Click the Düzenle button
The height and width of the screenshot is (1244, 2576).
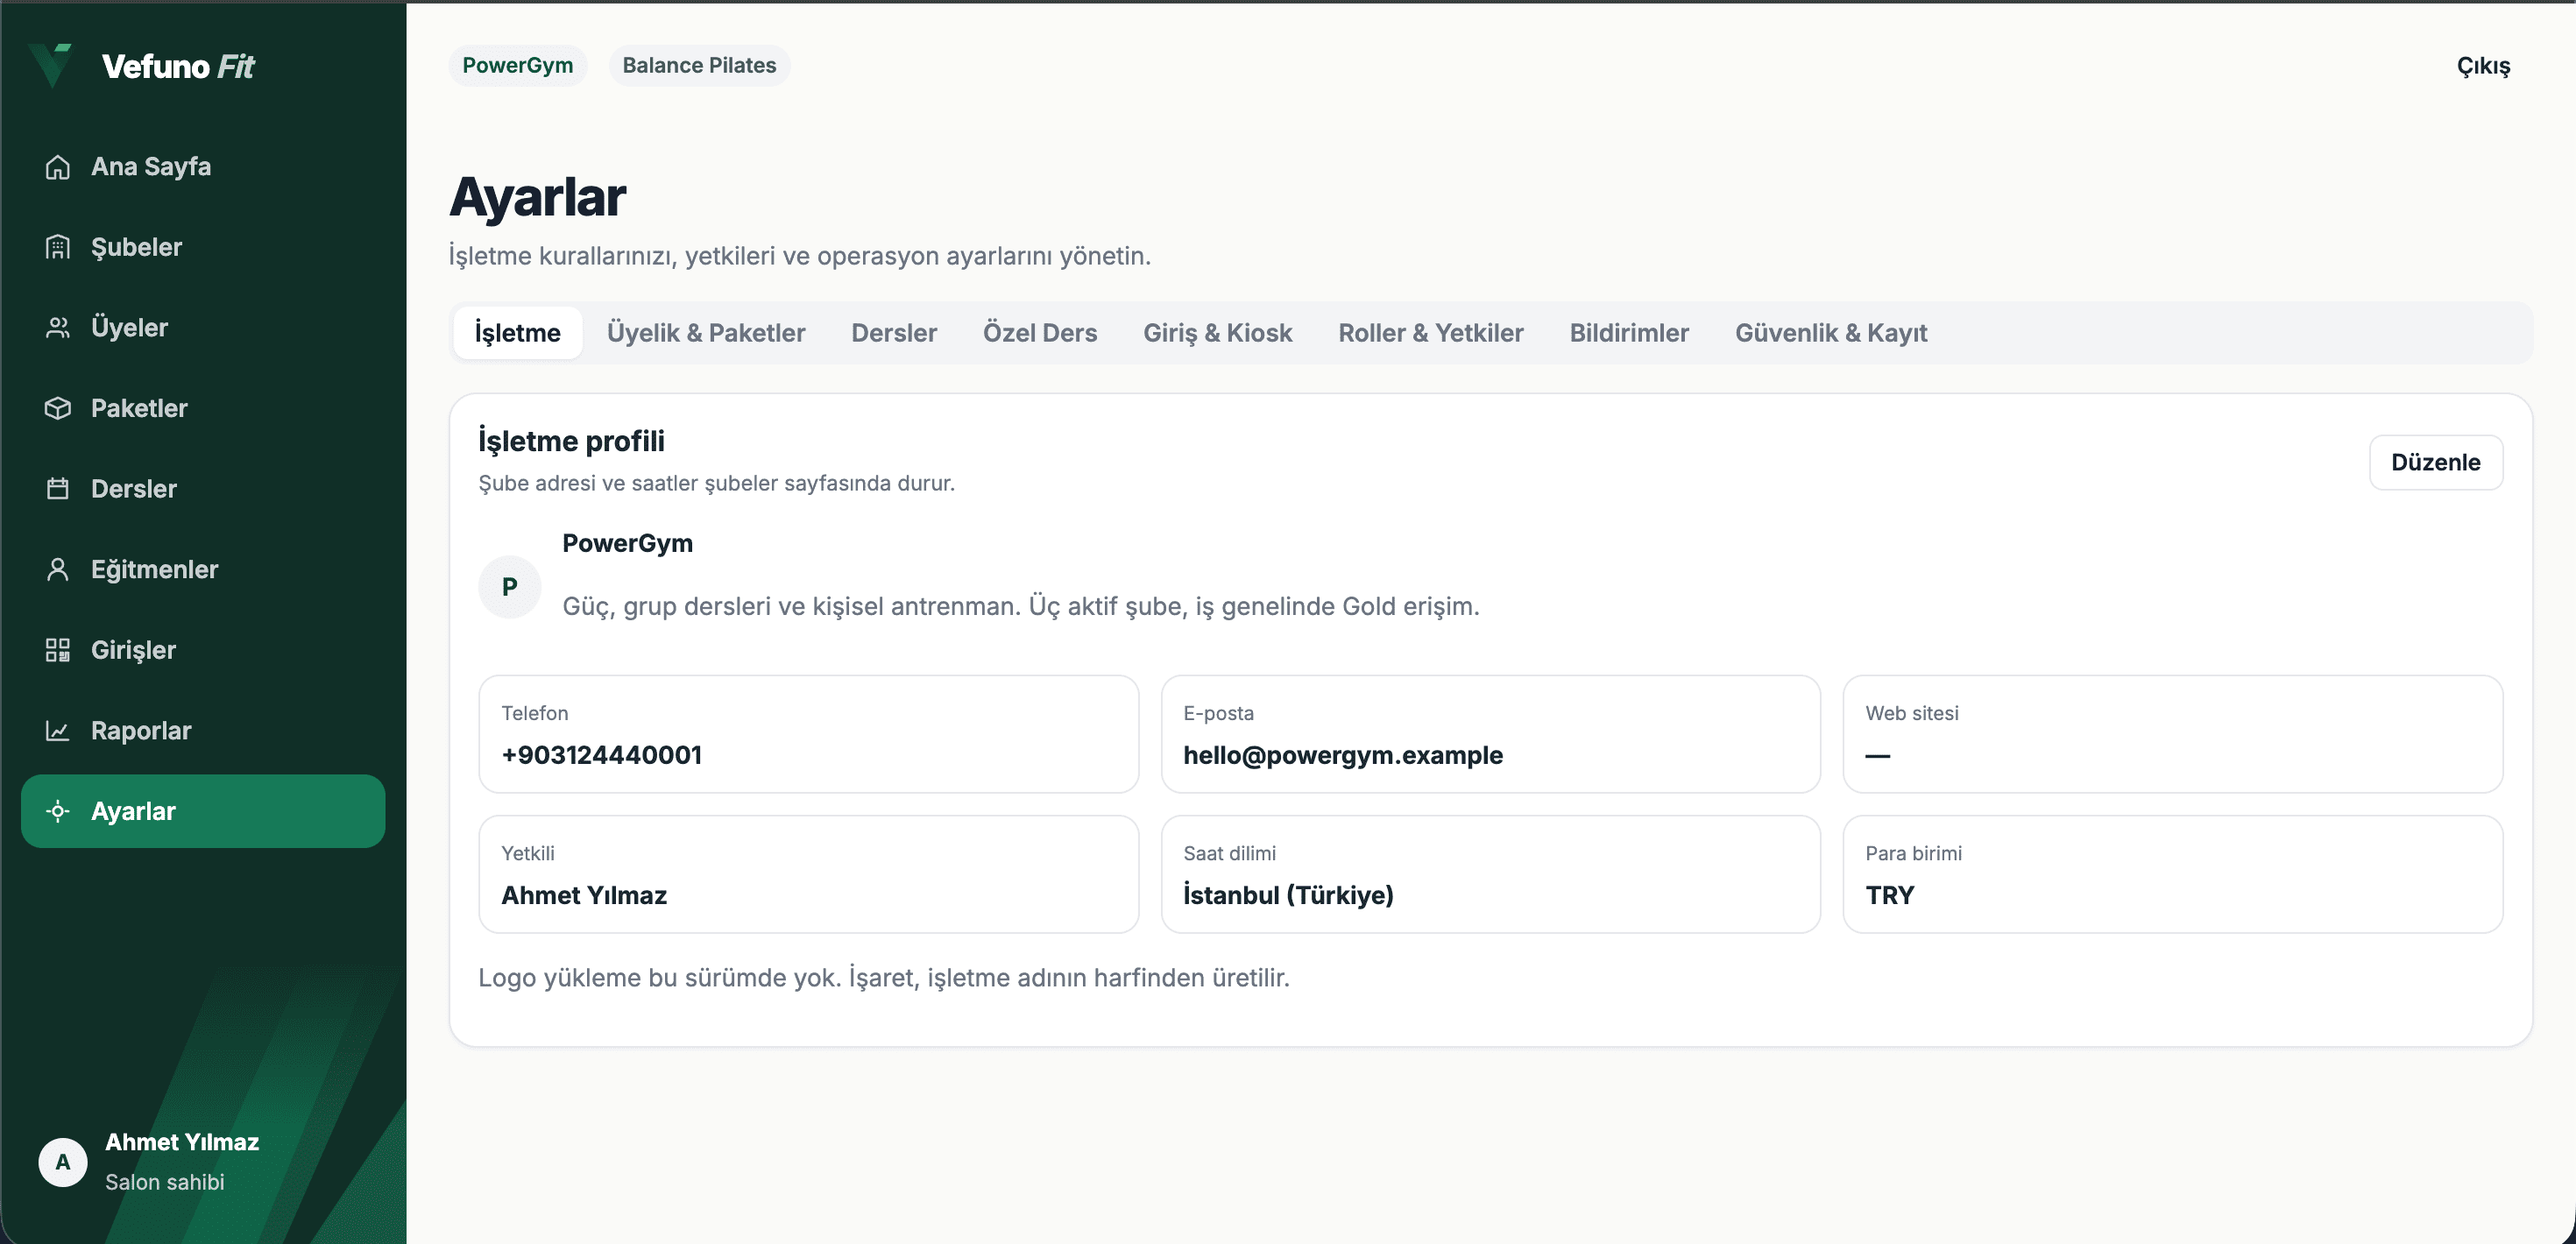[x=2435, y=462]
